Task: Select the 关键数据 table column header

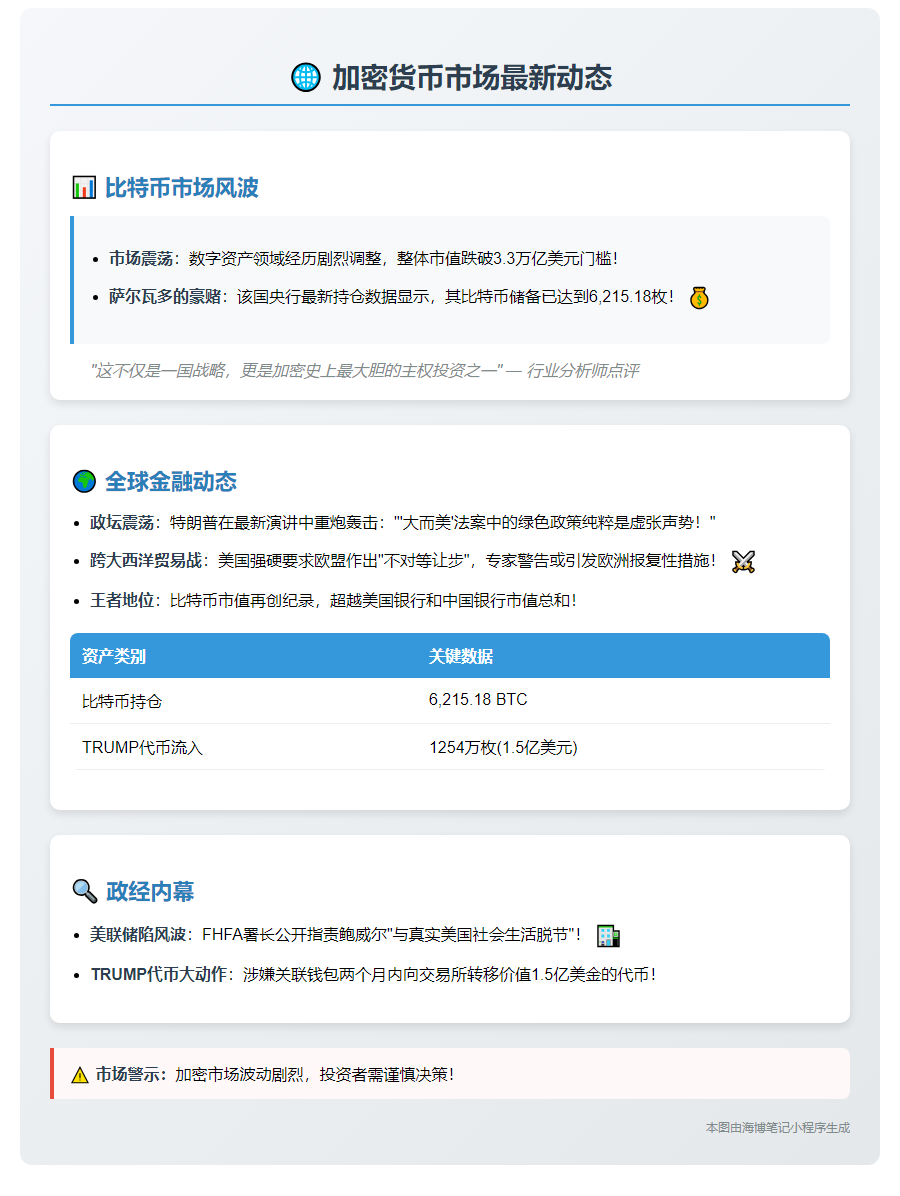Action: tap(461, 656)
